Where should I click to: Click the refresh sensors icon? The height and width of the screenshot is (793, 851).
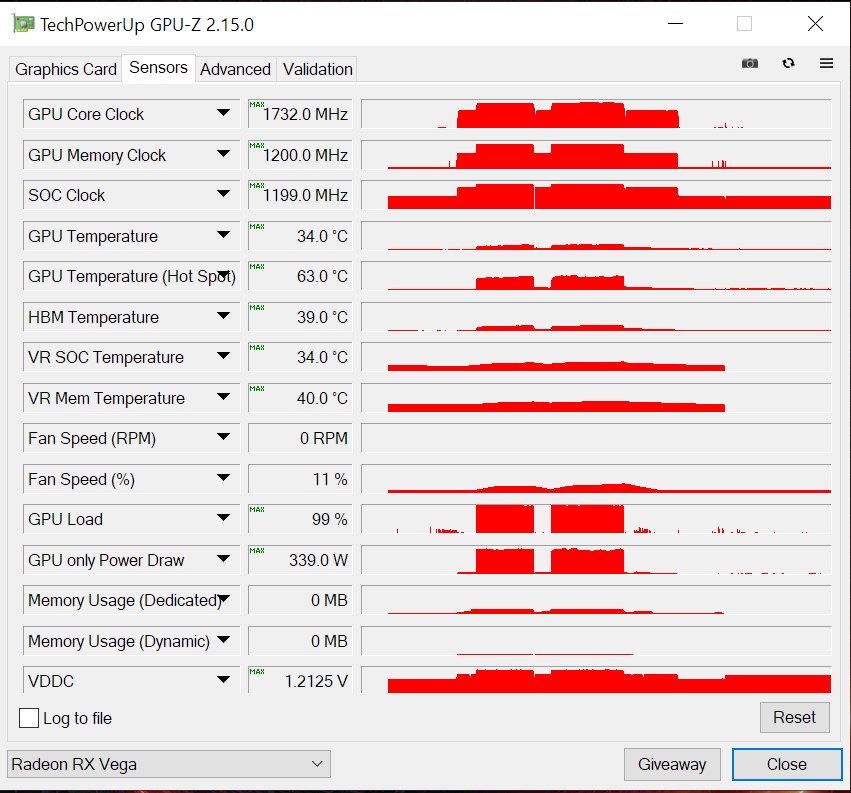tap(789, 63)
